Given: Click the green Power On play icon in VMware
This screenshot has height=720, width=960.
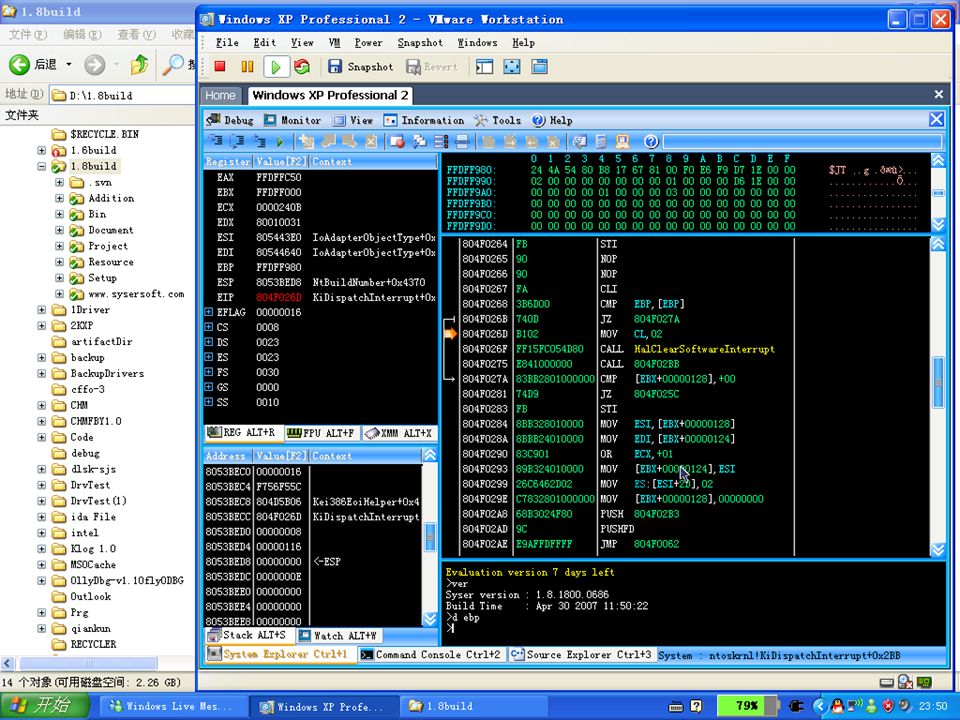Looking at the screenshot, I should point(276,66).
